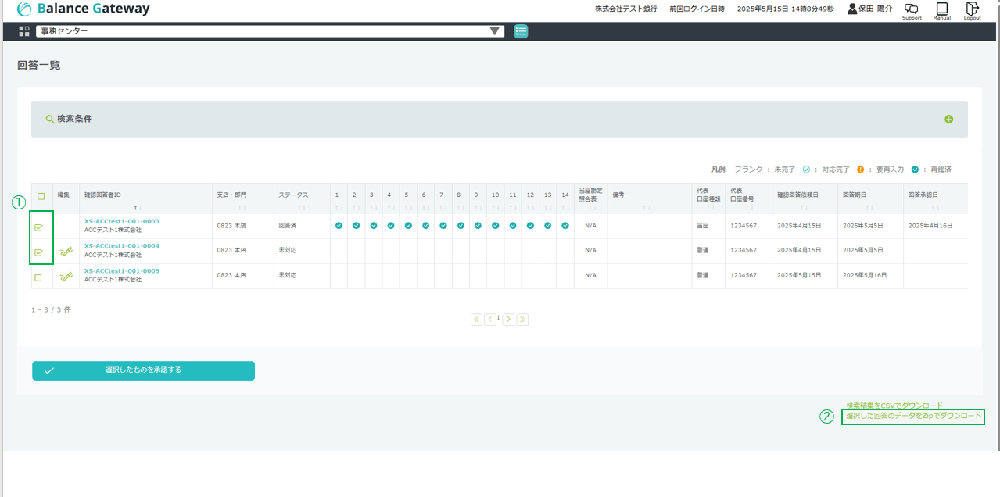Open the apps grid menu icon

point(25,31)
